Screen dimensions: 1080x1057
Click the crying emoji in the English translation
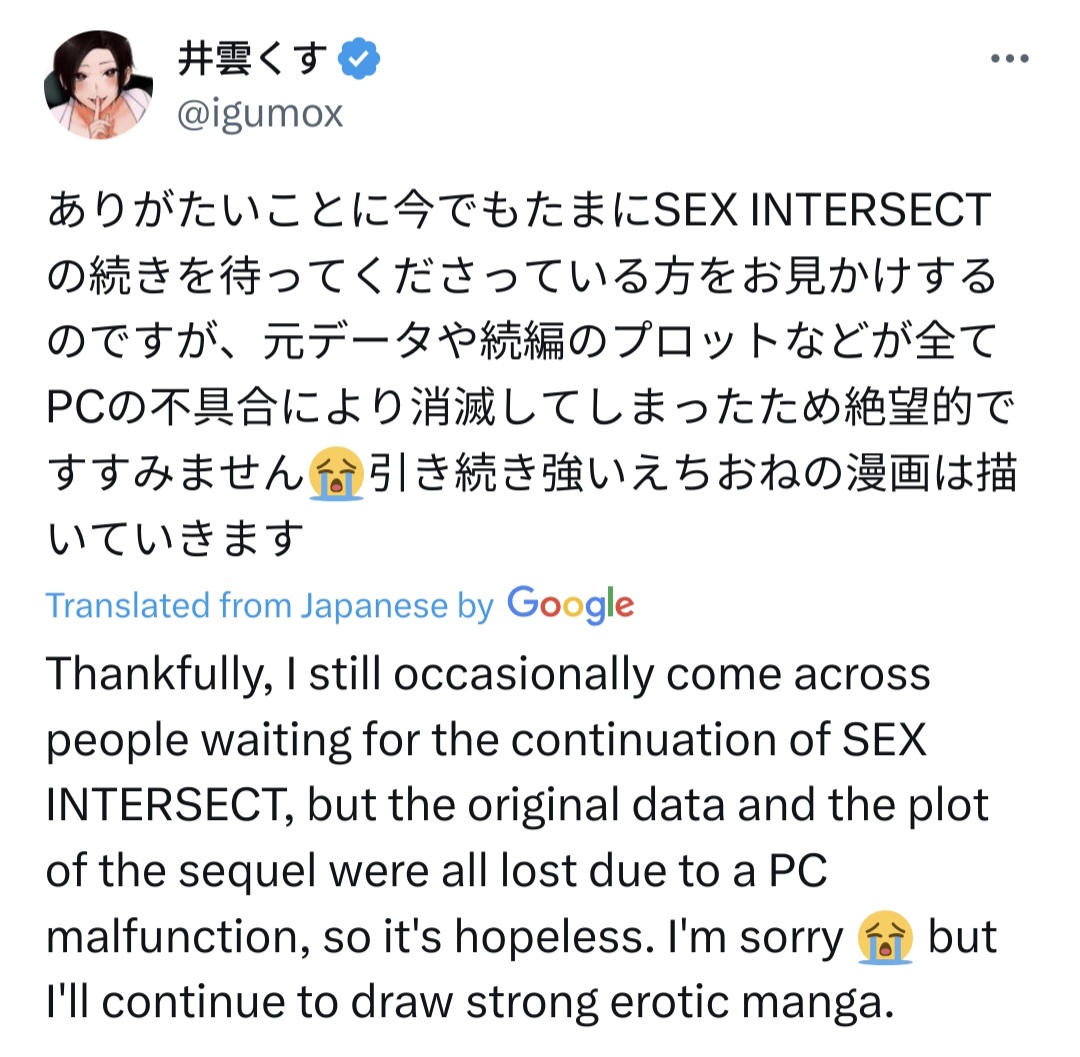coord(886,940)
